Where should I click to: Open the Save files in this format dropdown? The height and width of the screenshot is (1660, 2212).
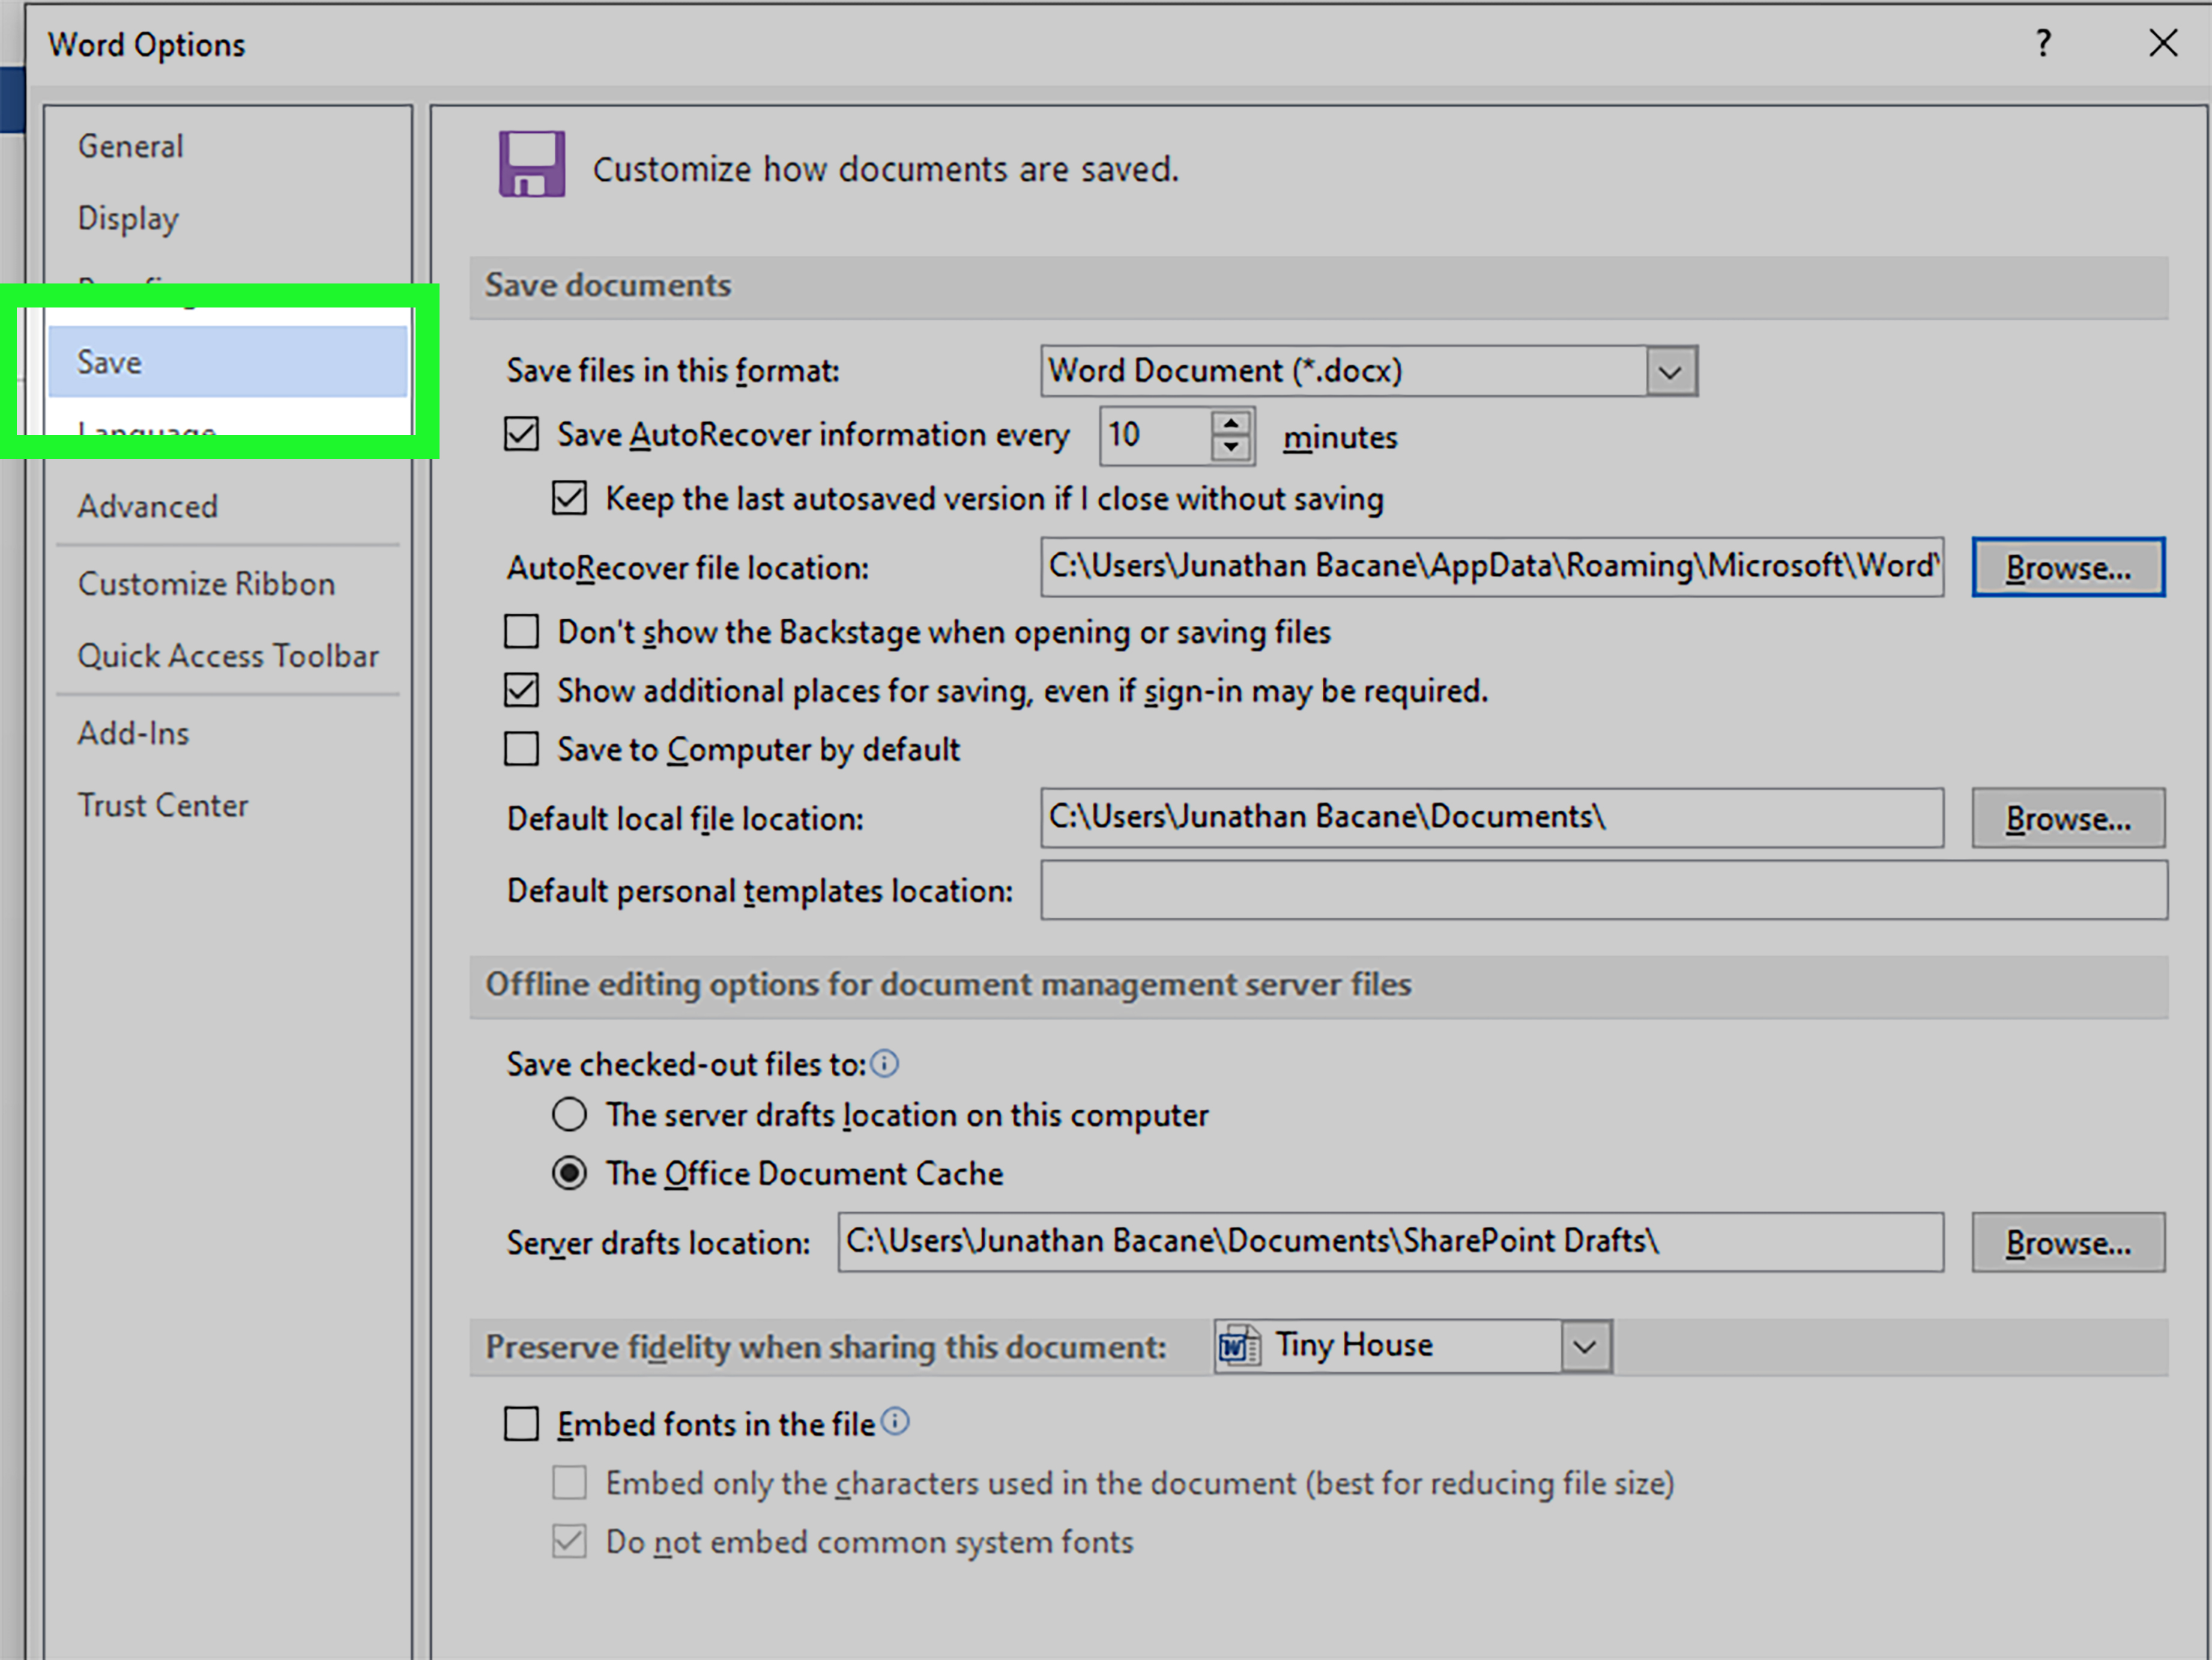coord(1670,372)
